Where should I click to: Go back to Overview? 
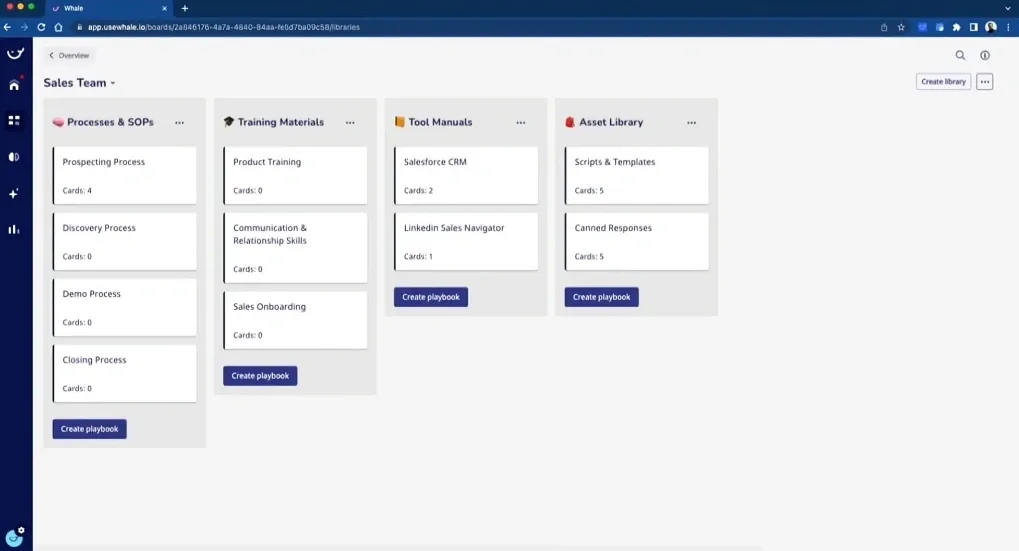69,55
